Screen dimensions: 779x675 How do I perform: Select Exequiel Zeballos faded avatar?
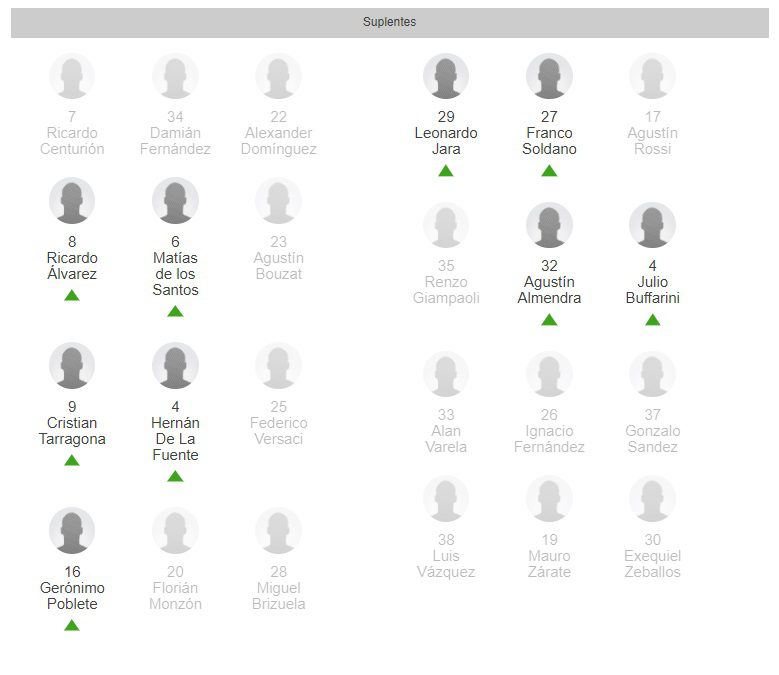click(x=652, y=499)
